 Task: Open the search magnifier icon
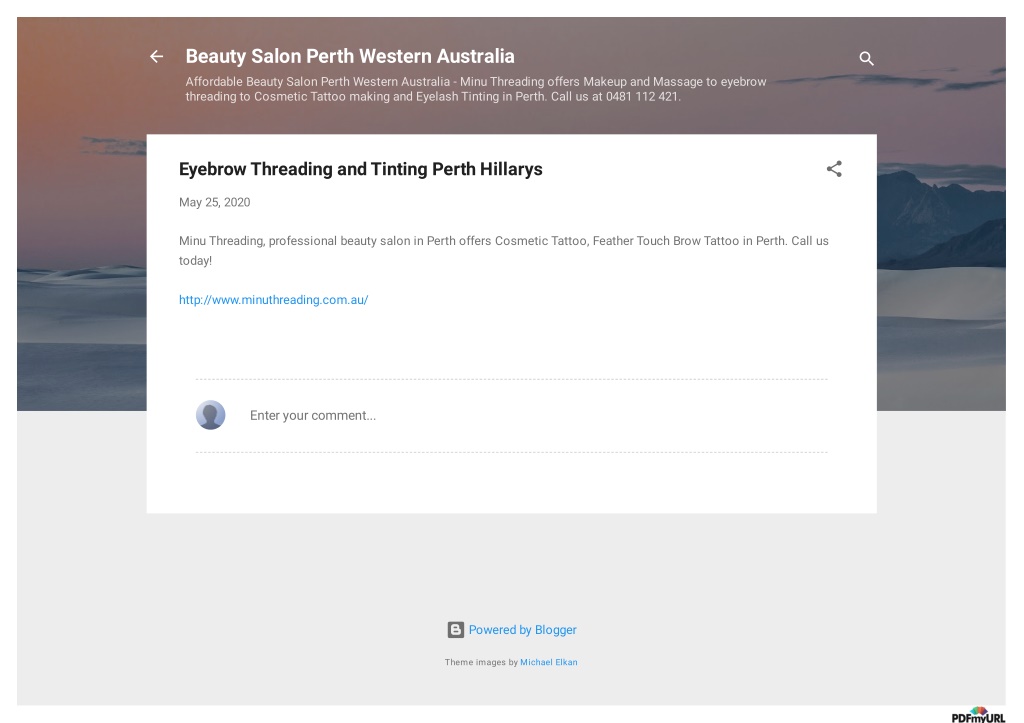click(x=866, y=59)
